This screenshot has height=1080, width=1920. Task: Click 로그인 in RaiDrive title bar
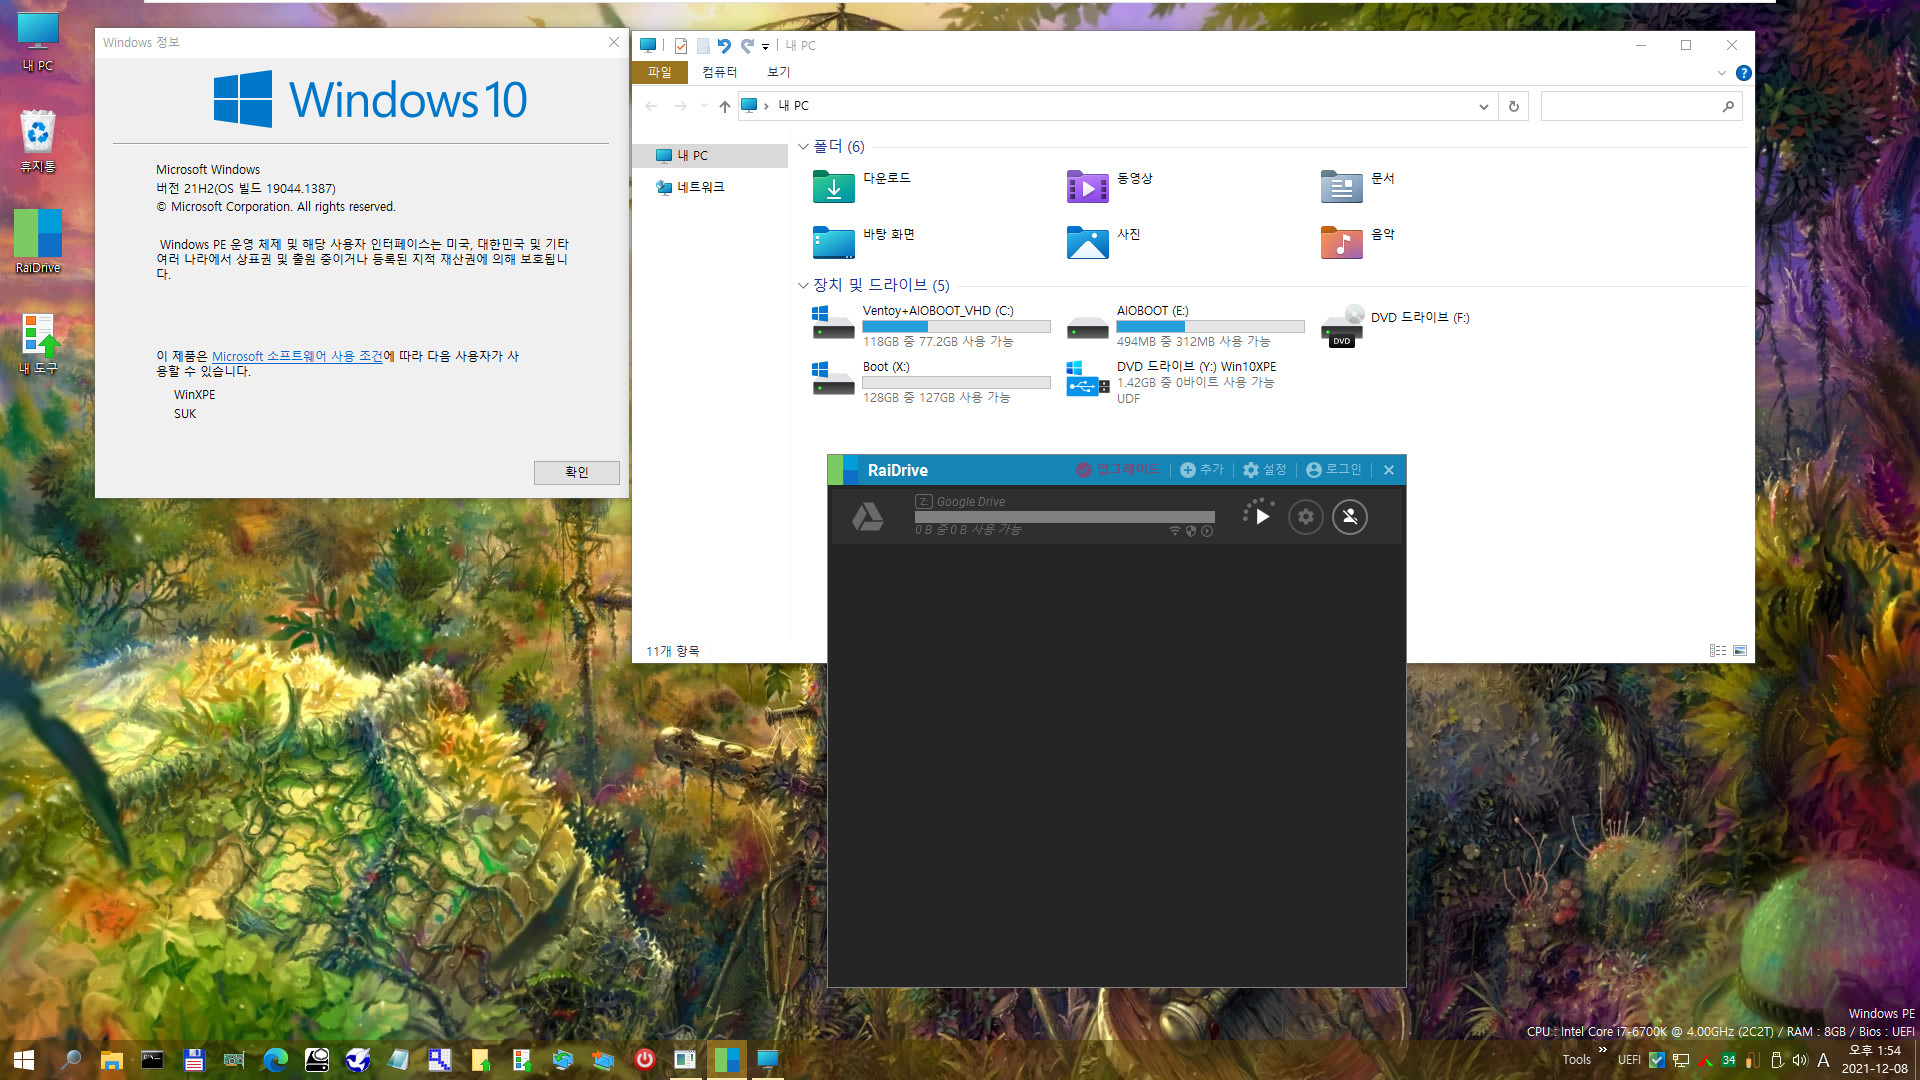(x=1334, y=470)
